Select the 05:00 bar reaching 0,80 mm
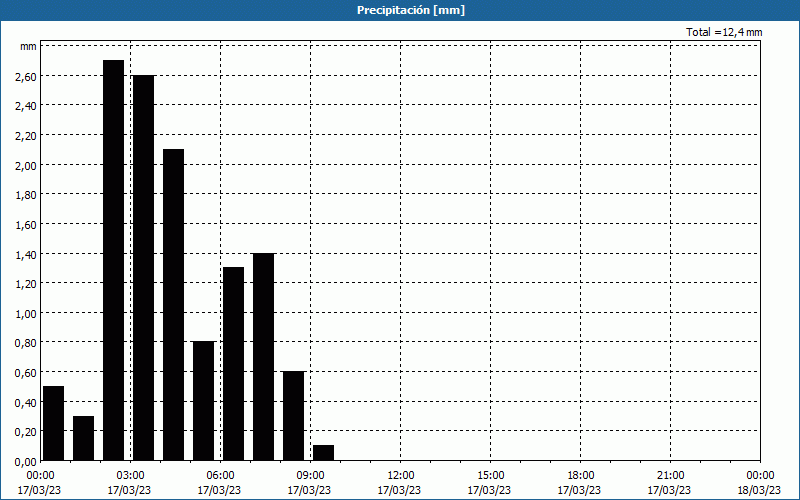The width and height of the screenshot is (800, 500). point(204,401)
